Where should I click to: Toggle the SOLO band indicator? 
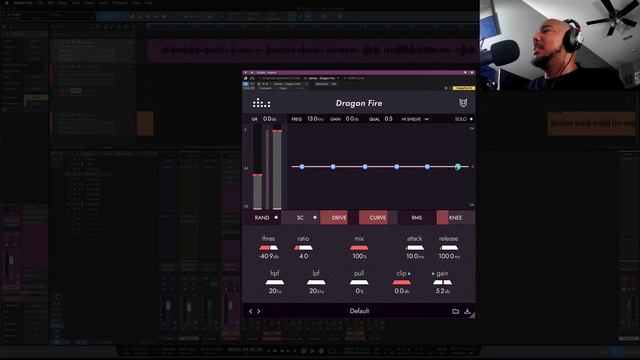471,119
